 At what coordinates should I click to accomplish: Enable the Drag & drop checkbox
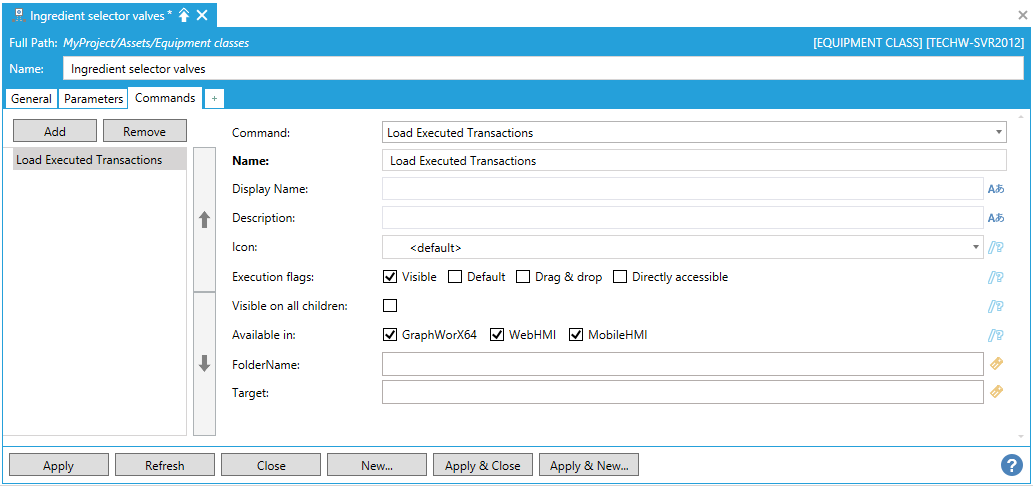coord(523,277)
